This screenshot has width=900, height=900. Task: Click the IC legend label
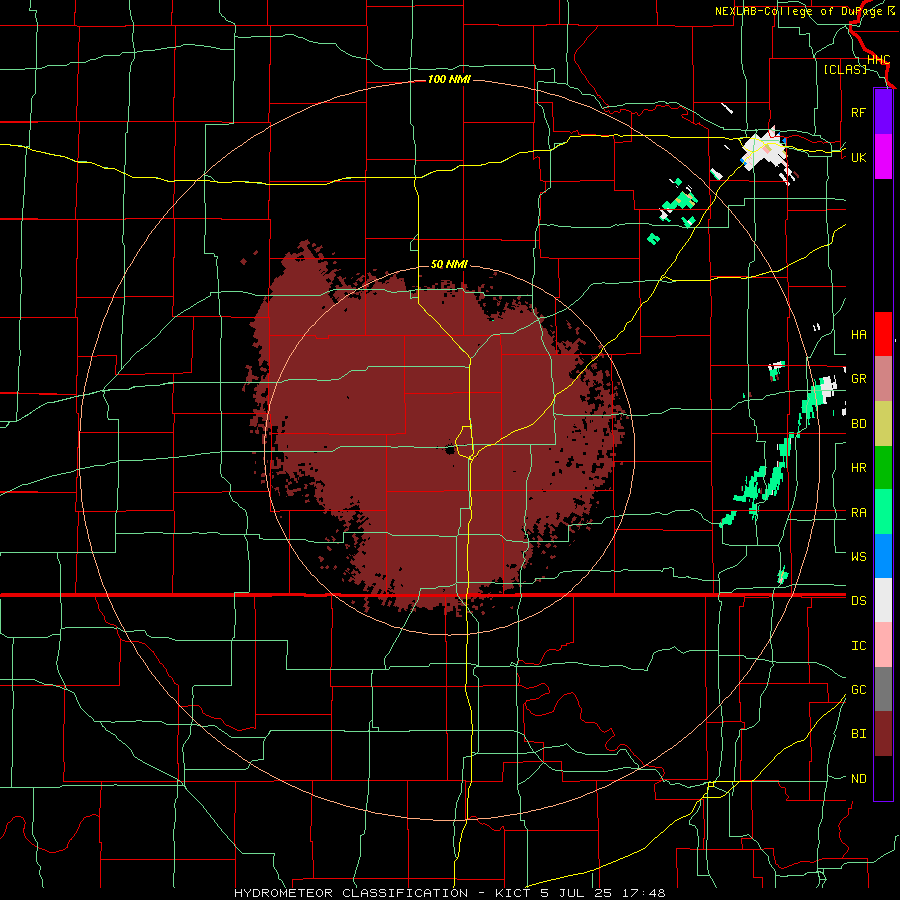point(858,646)
